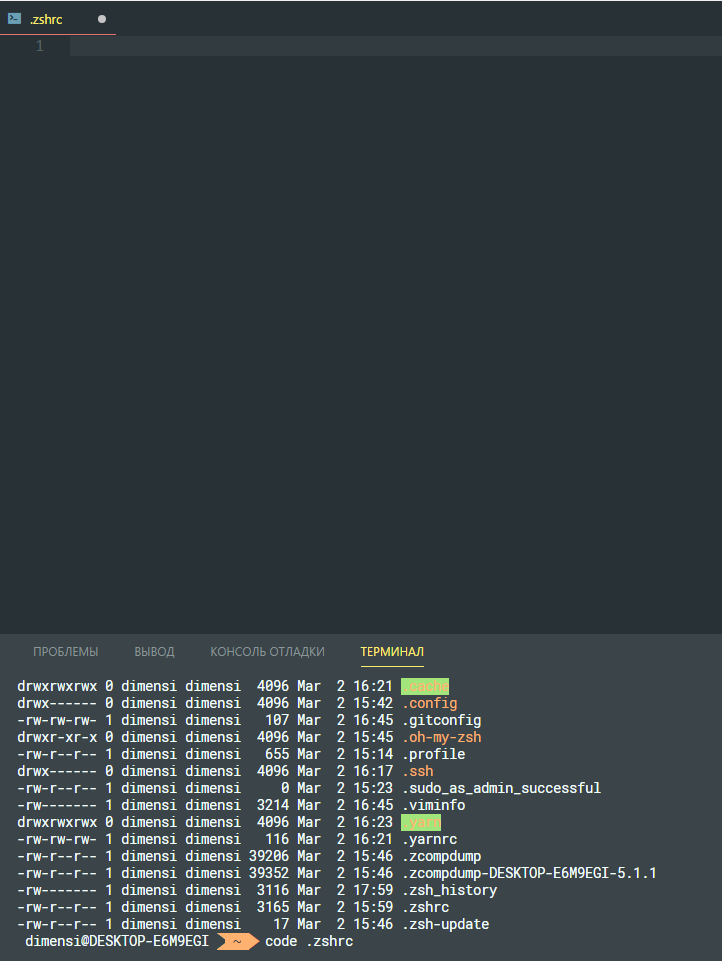Select the КОНСОЛЬ ОТЛАДКИ tab
The height and width of the screenshot is (961, 722).
267,651
